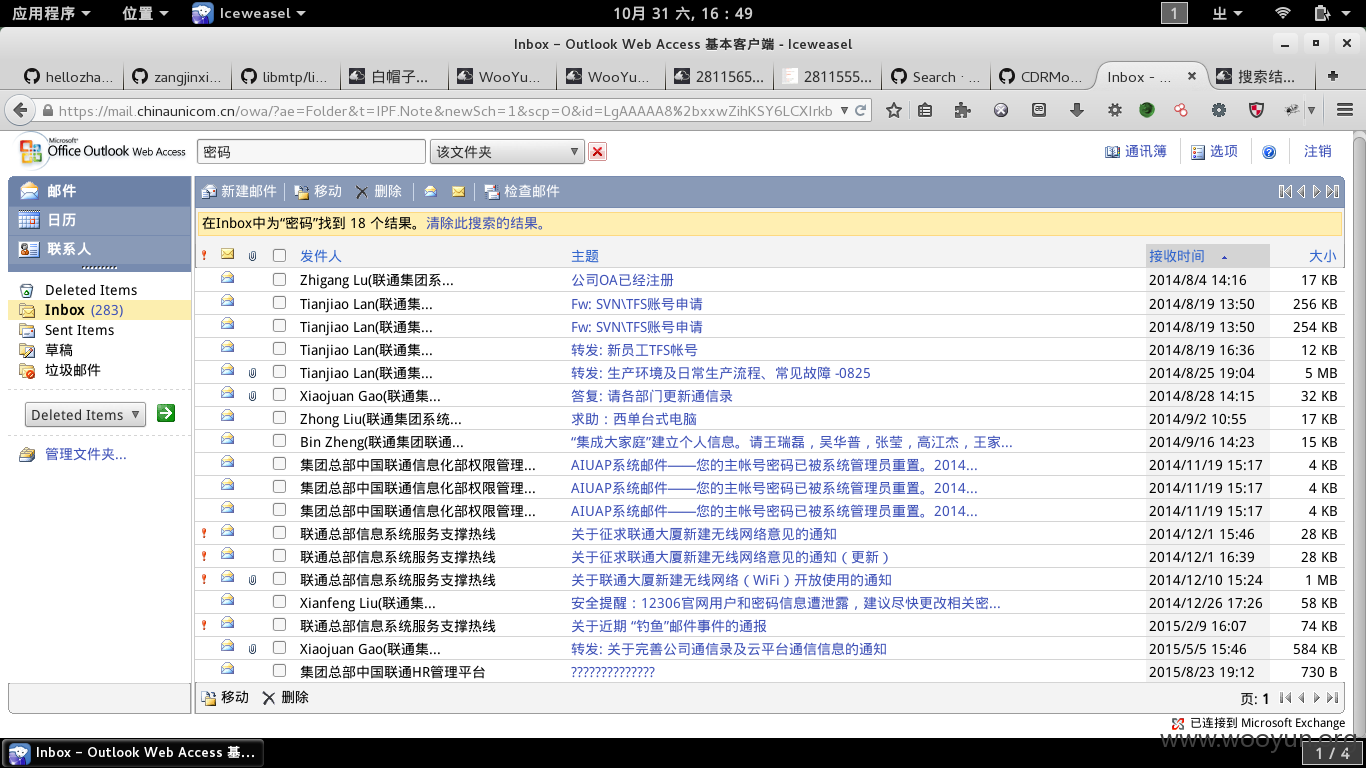
Task: Click the 移动 move button in top toolbar
Action: pyautogui.click(x=318, y=191)
